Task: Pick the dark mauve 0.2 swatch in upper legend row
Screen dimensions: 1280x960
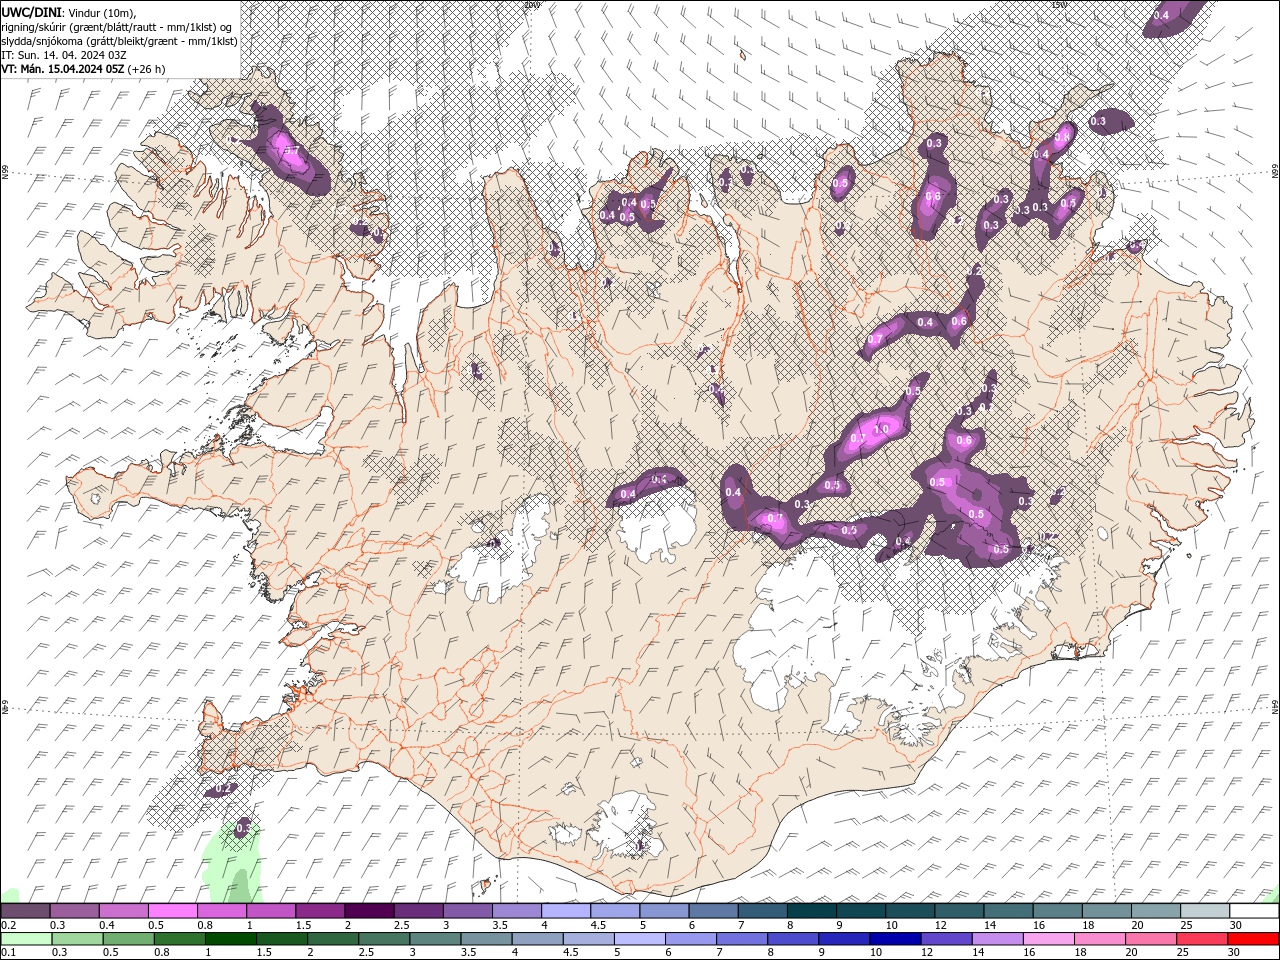Action: point(25,911)
